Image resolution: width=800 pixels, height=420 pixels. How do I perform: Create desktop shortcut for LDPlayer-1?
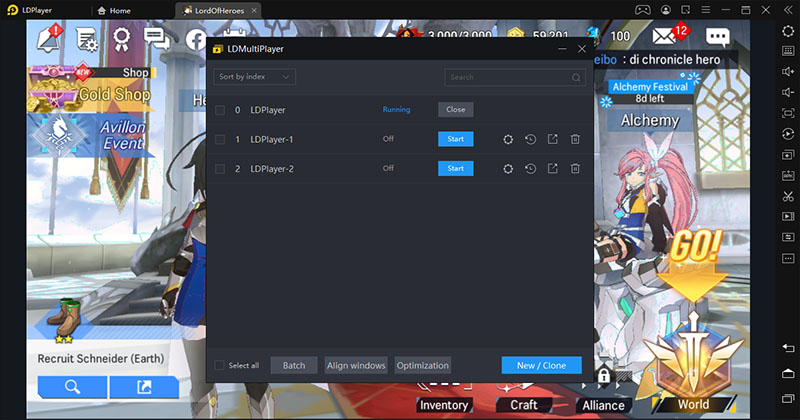tap(553, 139)
